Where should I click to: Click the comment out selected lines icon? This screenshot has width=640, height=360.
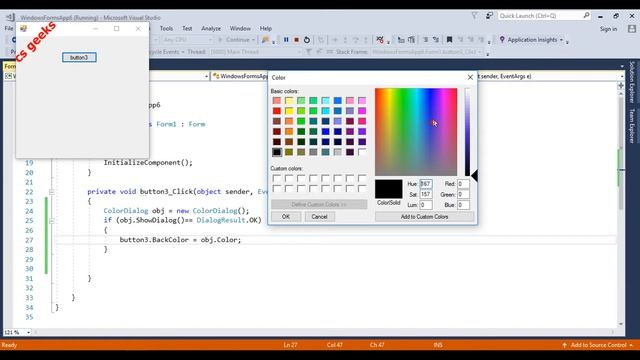[426, 40]
